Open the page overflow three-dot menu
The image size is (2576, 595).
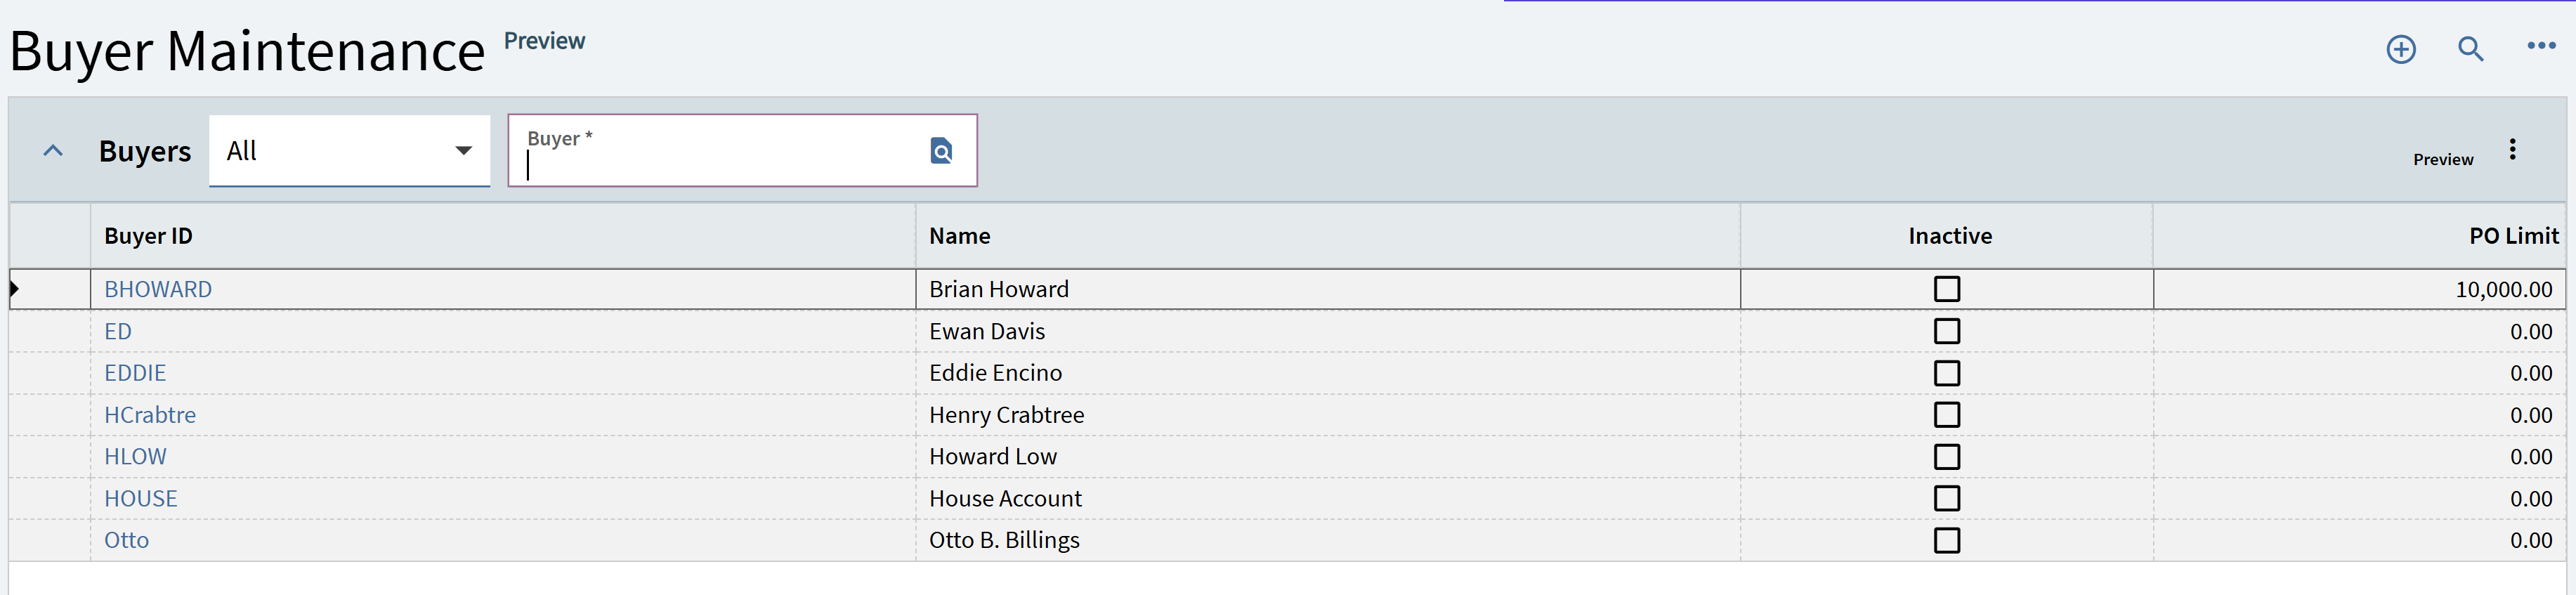pyautogui.click(x=2540, y=46)
